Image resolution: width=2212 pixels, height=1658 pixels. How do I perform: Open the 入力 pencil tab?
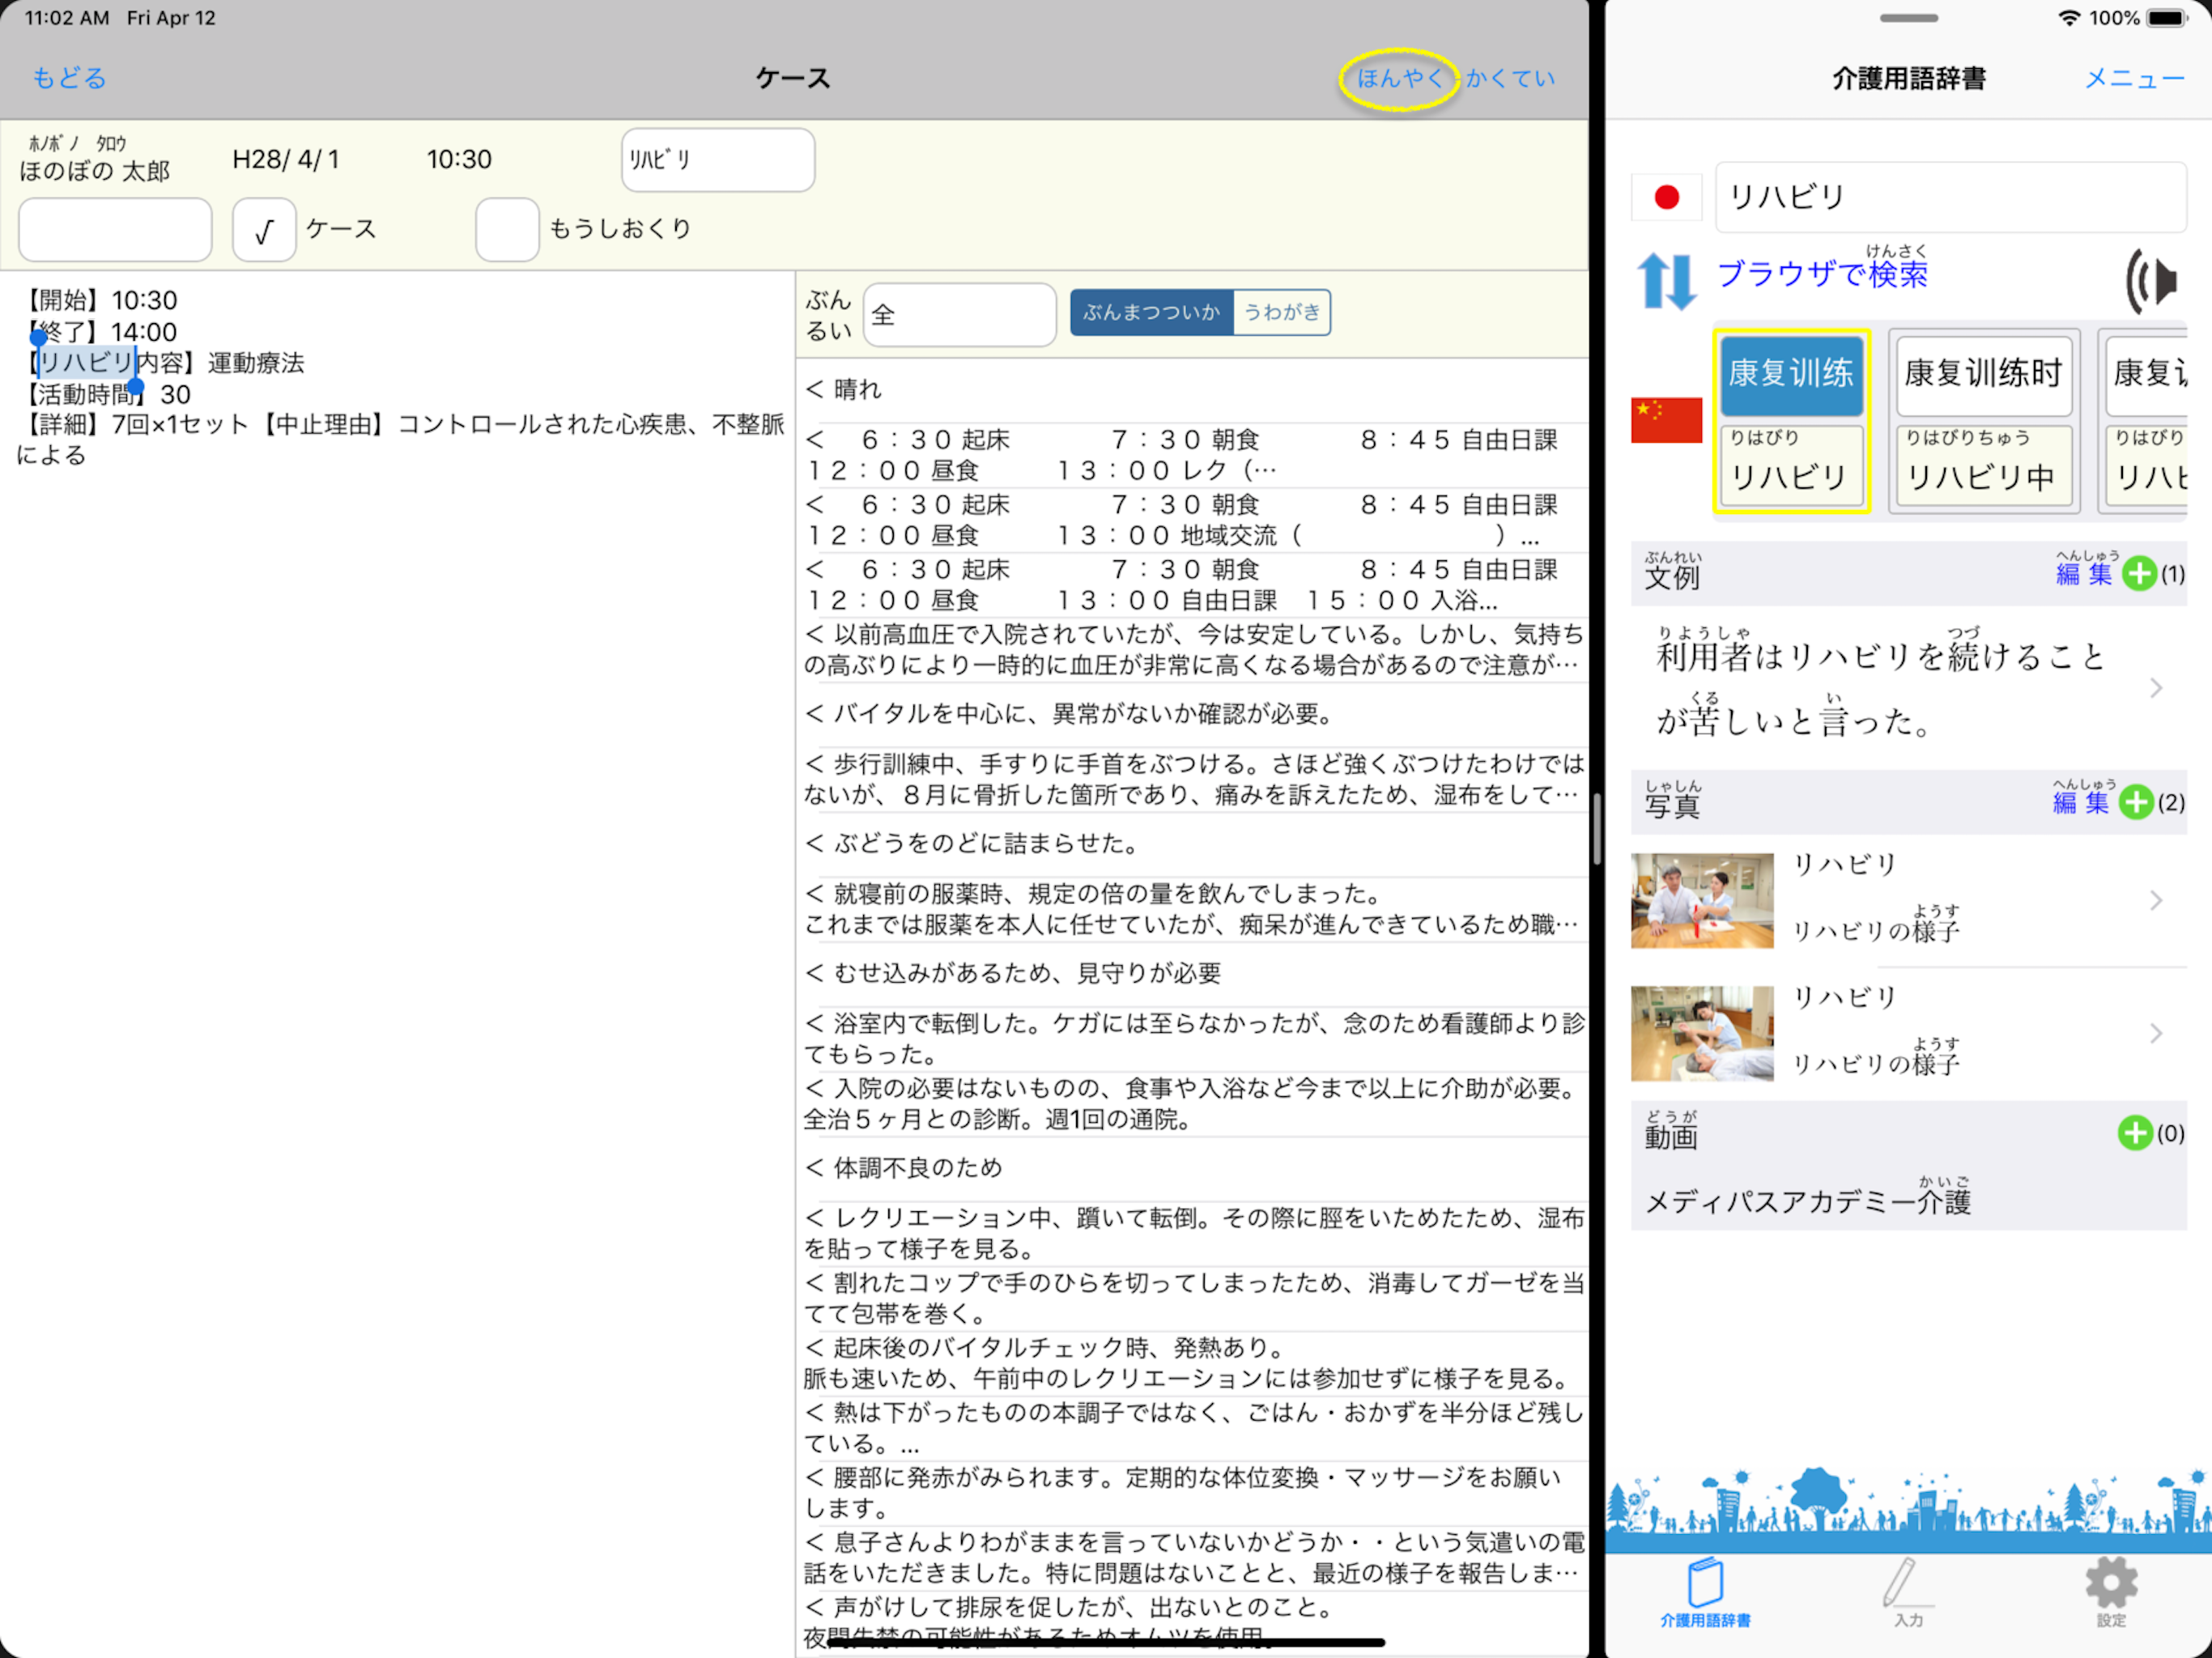(1907, 1592)
